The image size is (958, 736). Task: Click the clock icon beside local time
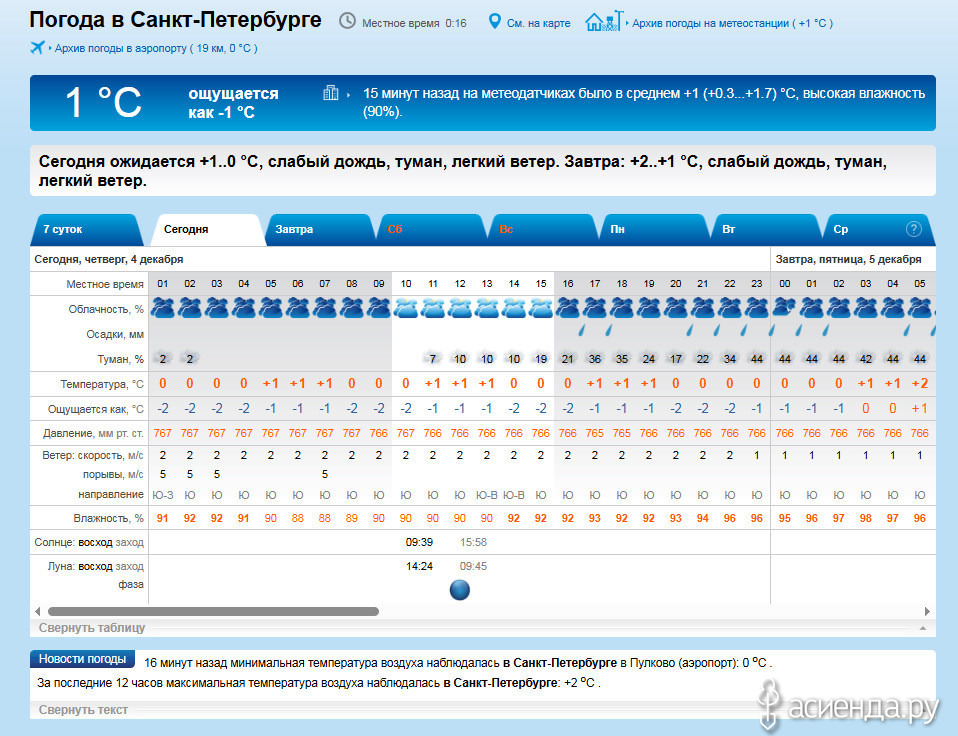pyautogui.click(x=347, y=21)
